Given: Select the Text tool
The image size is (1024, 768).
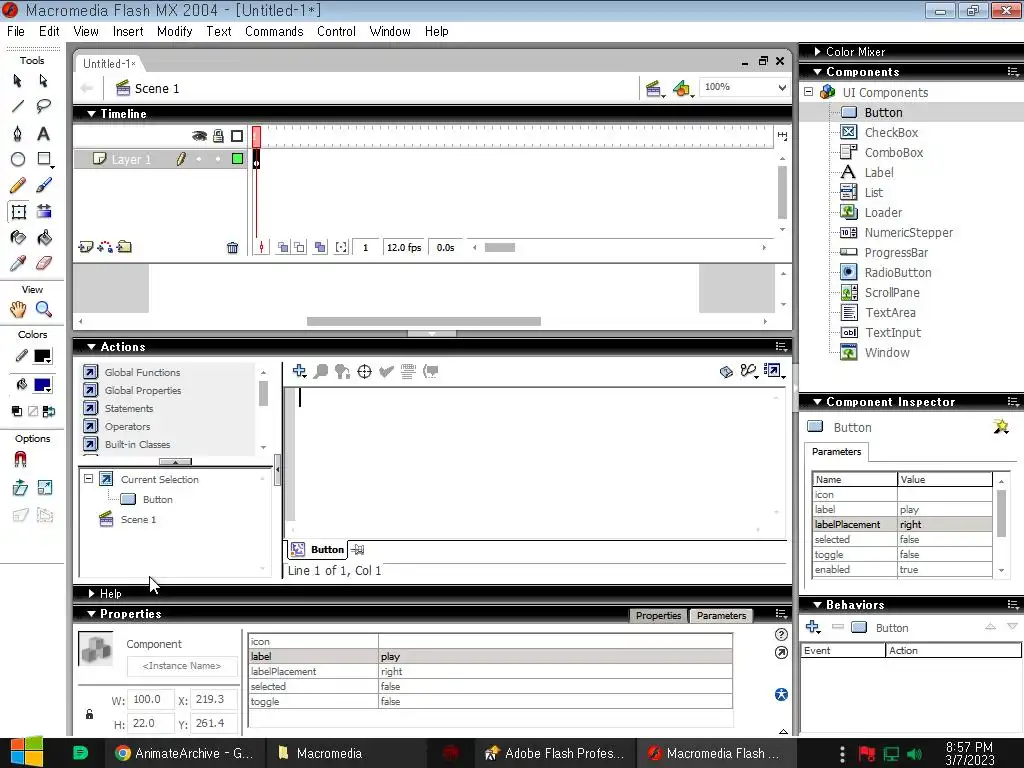Looking at the screenshot, I should pos(43,133).
